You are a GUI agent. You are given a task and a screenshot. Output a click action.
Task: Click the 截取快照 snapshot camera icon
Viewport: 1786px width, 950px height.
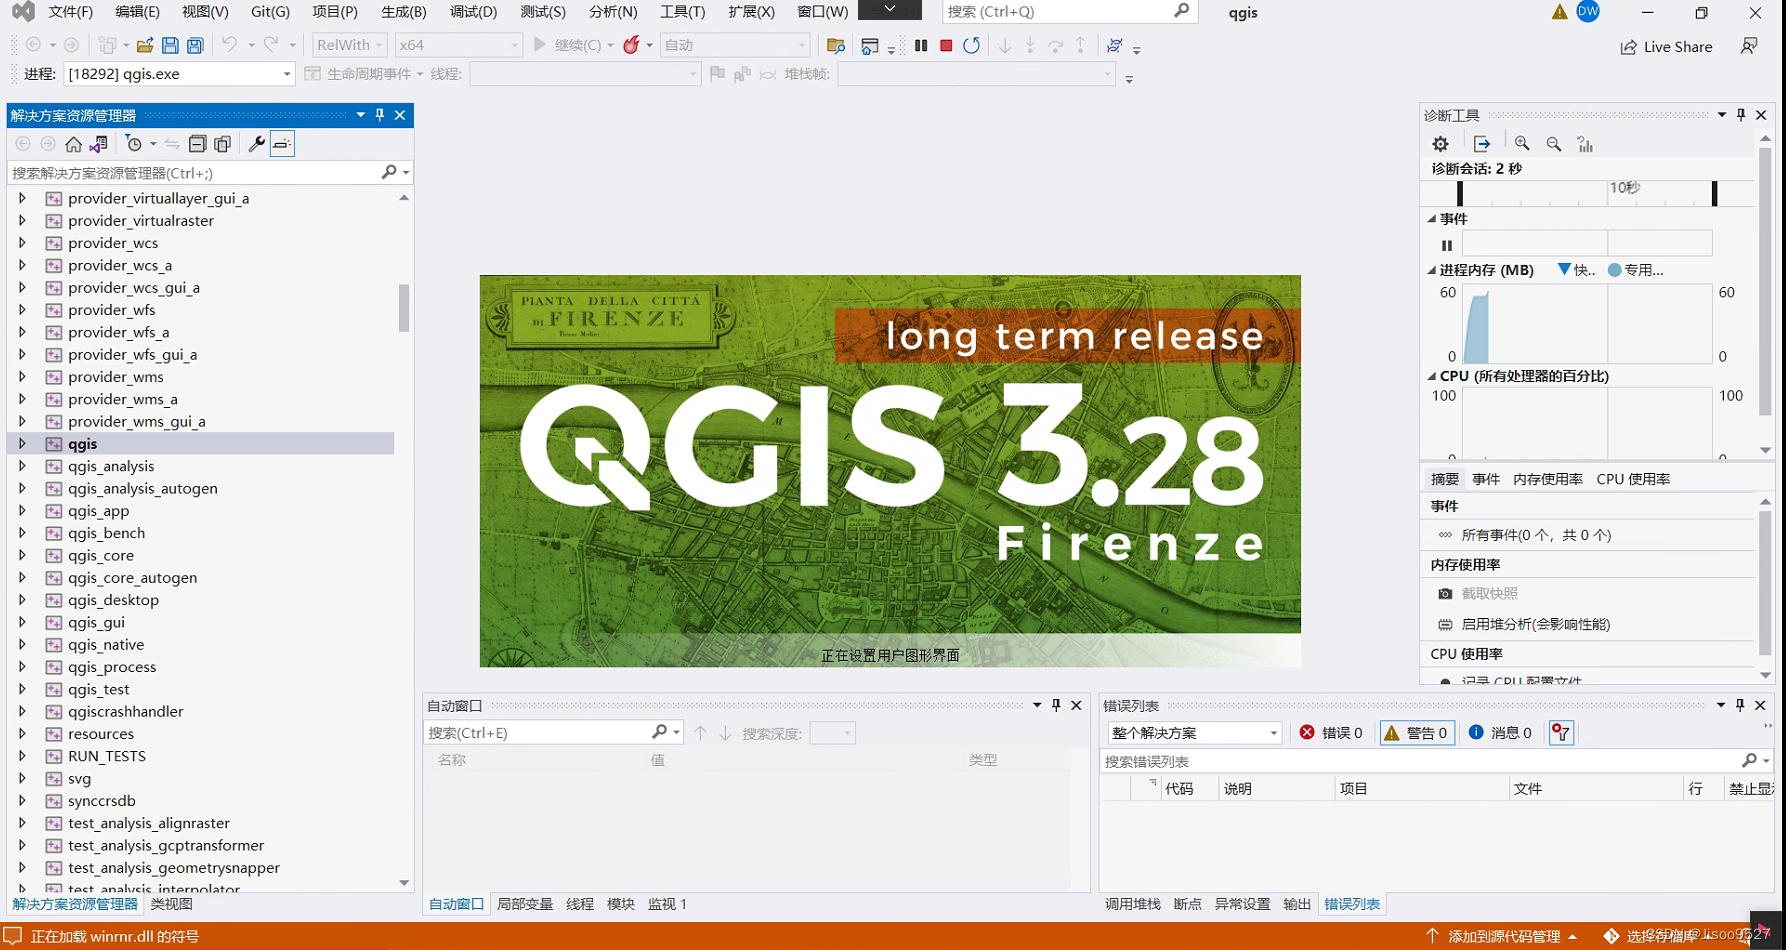(x=1444, y=593)
